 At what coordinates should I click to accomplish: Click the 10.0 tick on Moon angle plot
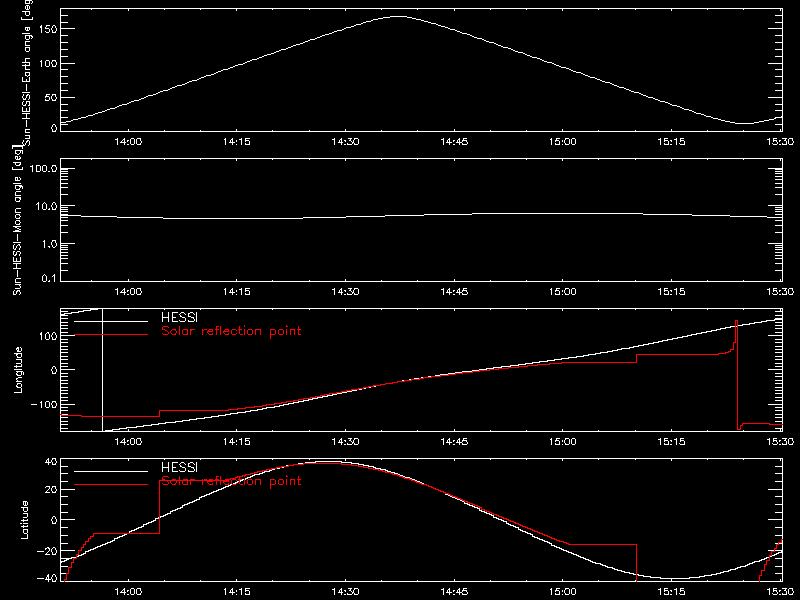pyautogui.click(x=46, y=207)
